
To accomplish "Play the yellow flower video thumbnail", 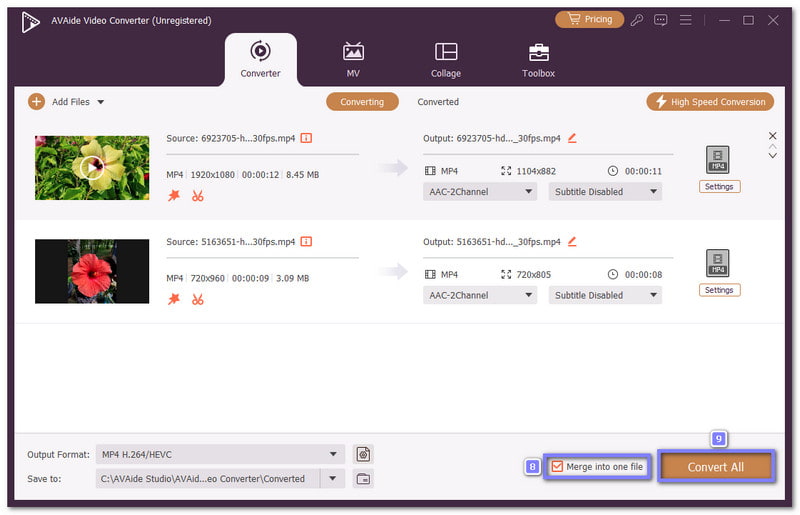I will [x=92, y=167].
